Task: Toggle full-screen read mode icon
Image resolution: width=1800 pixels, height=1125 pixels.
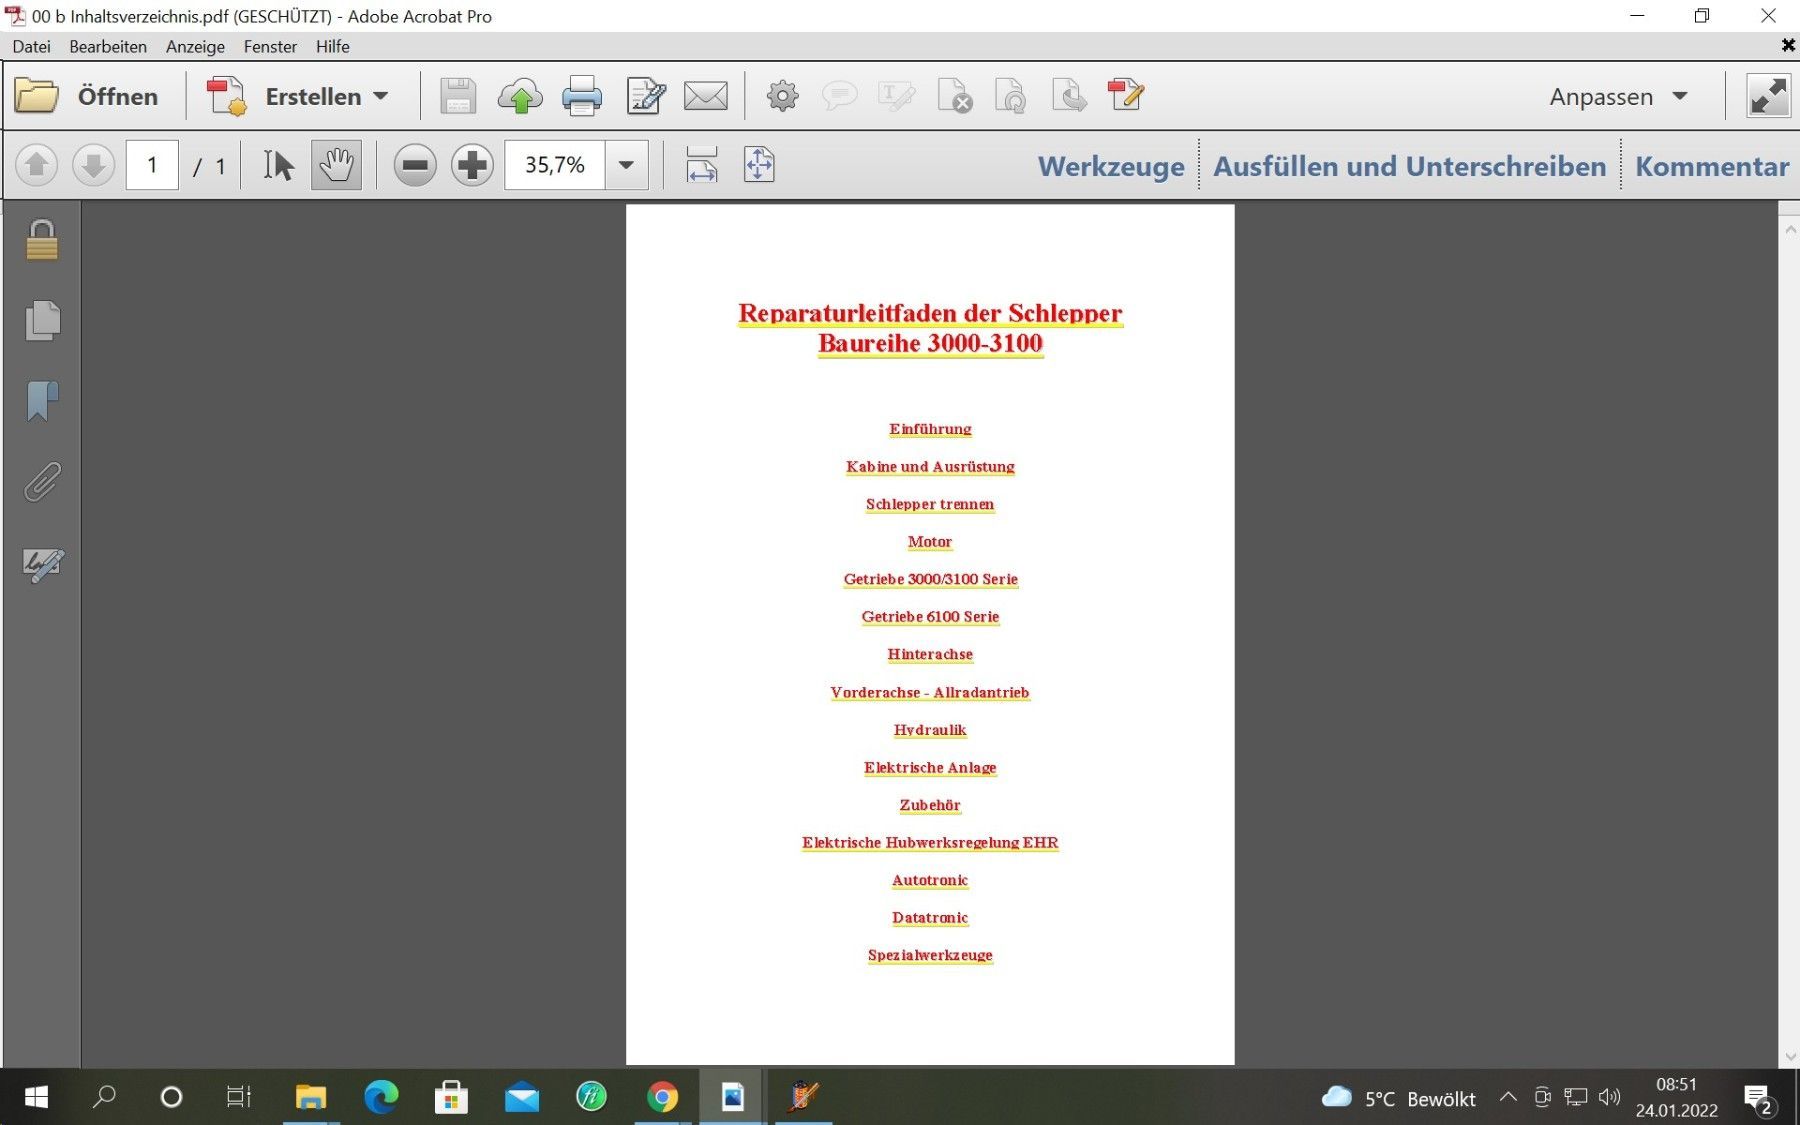Action: point(1767,97)
